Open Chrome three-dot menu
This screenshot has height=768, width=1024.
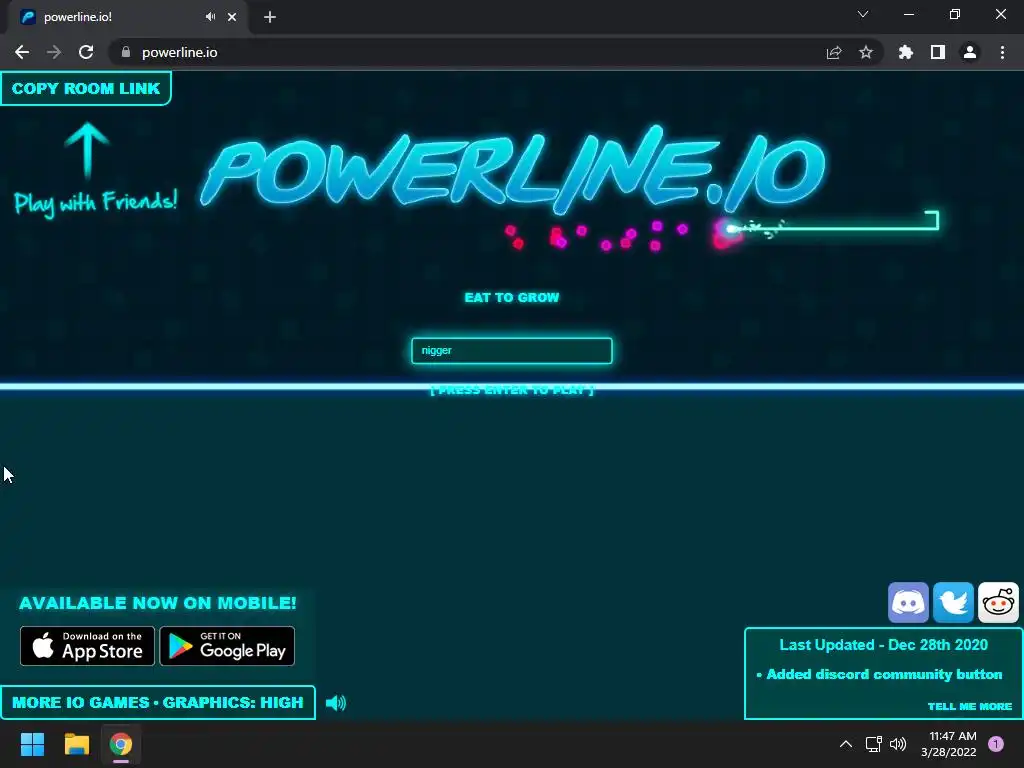point(1002,52)
